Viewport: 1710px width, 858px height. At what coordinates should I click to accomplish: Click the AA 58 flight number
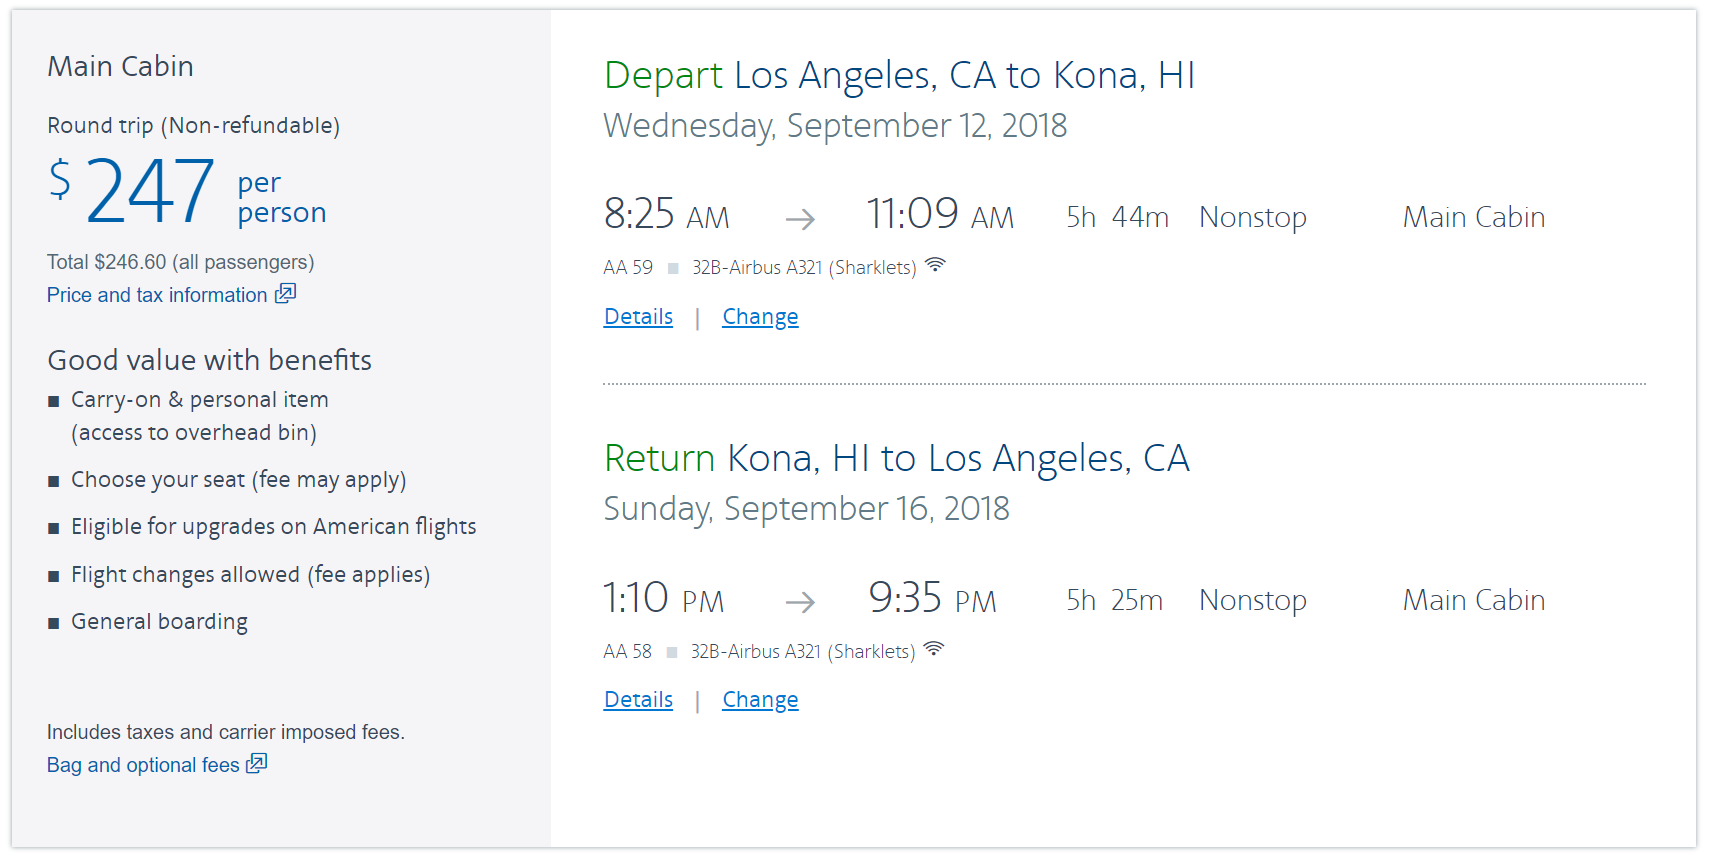(x=627, y=652)
